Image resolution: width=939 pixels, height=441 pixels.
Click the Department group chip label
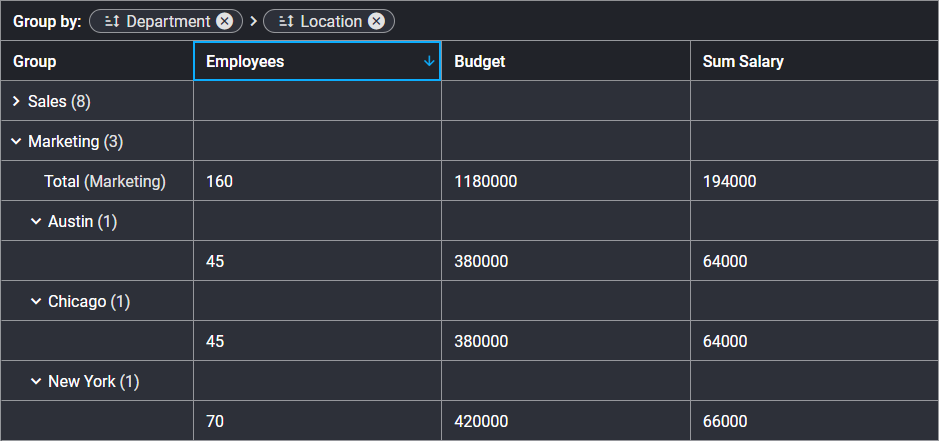click(x=168, y=22)
